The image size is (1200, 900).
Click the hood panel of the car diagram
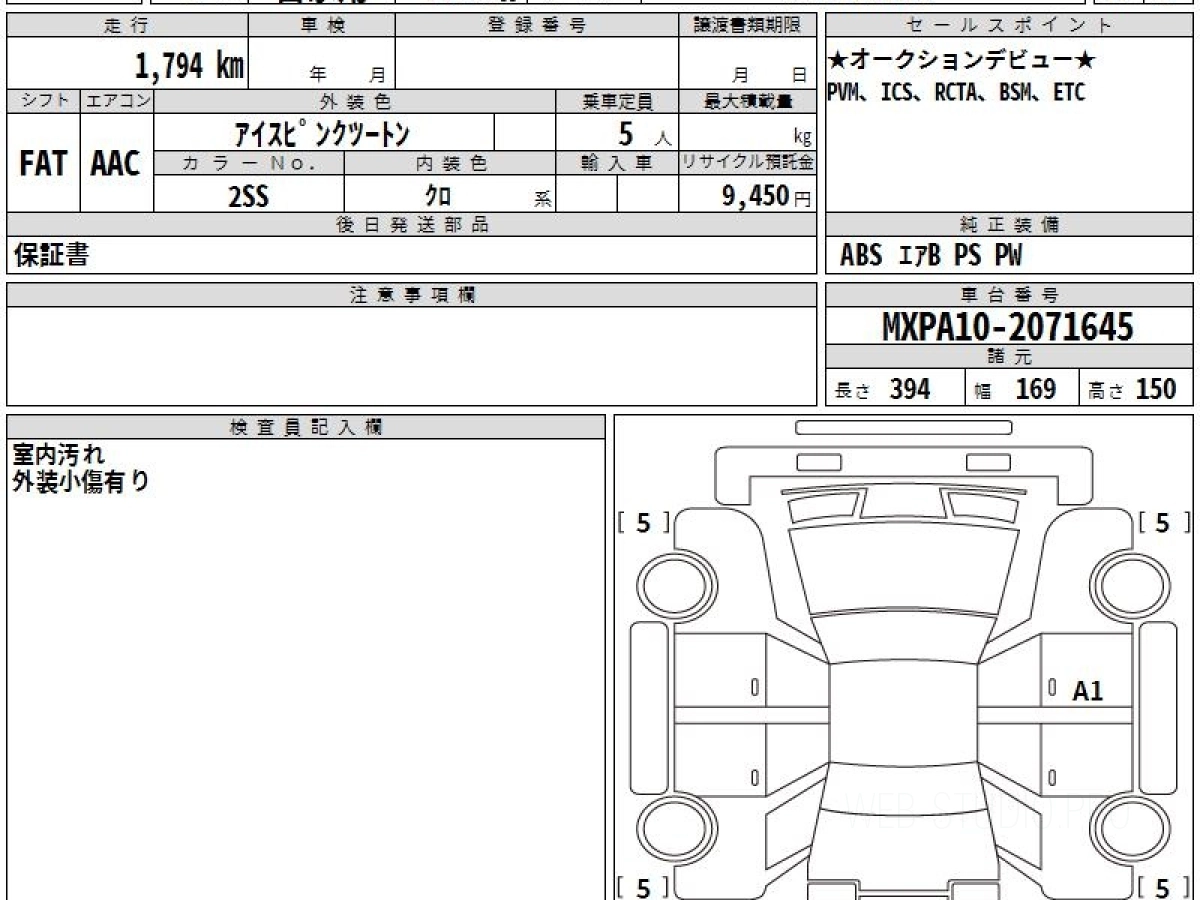click(x=903, y=570)
